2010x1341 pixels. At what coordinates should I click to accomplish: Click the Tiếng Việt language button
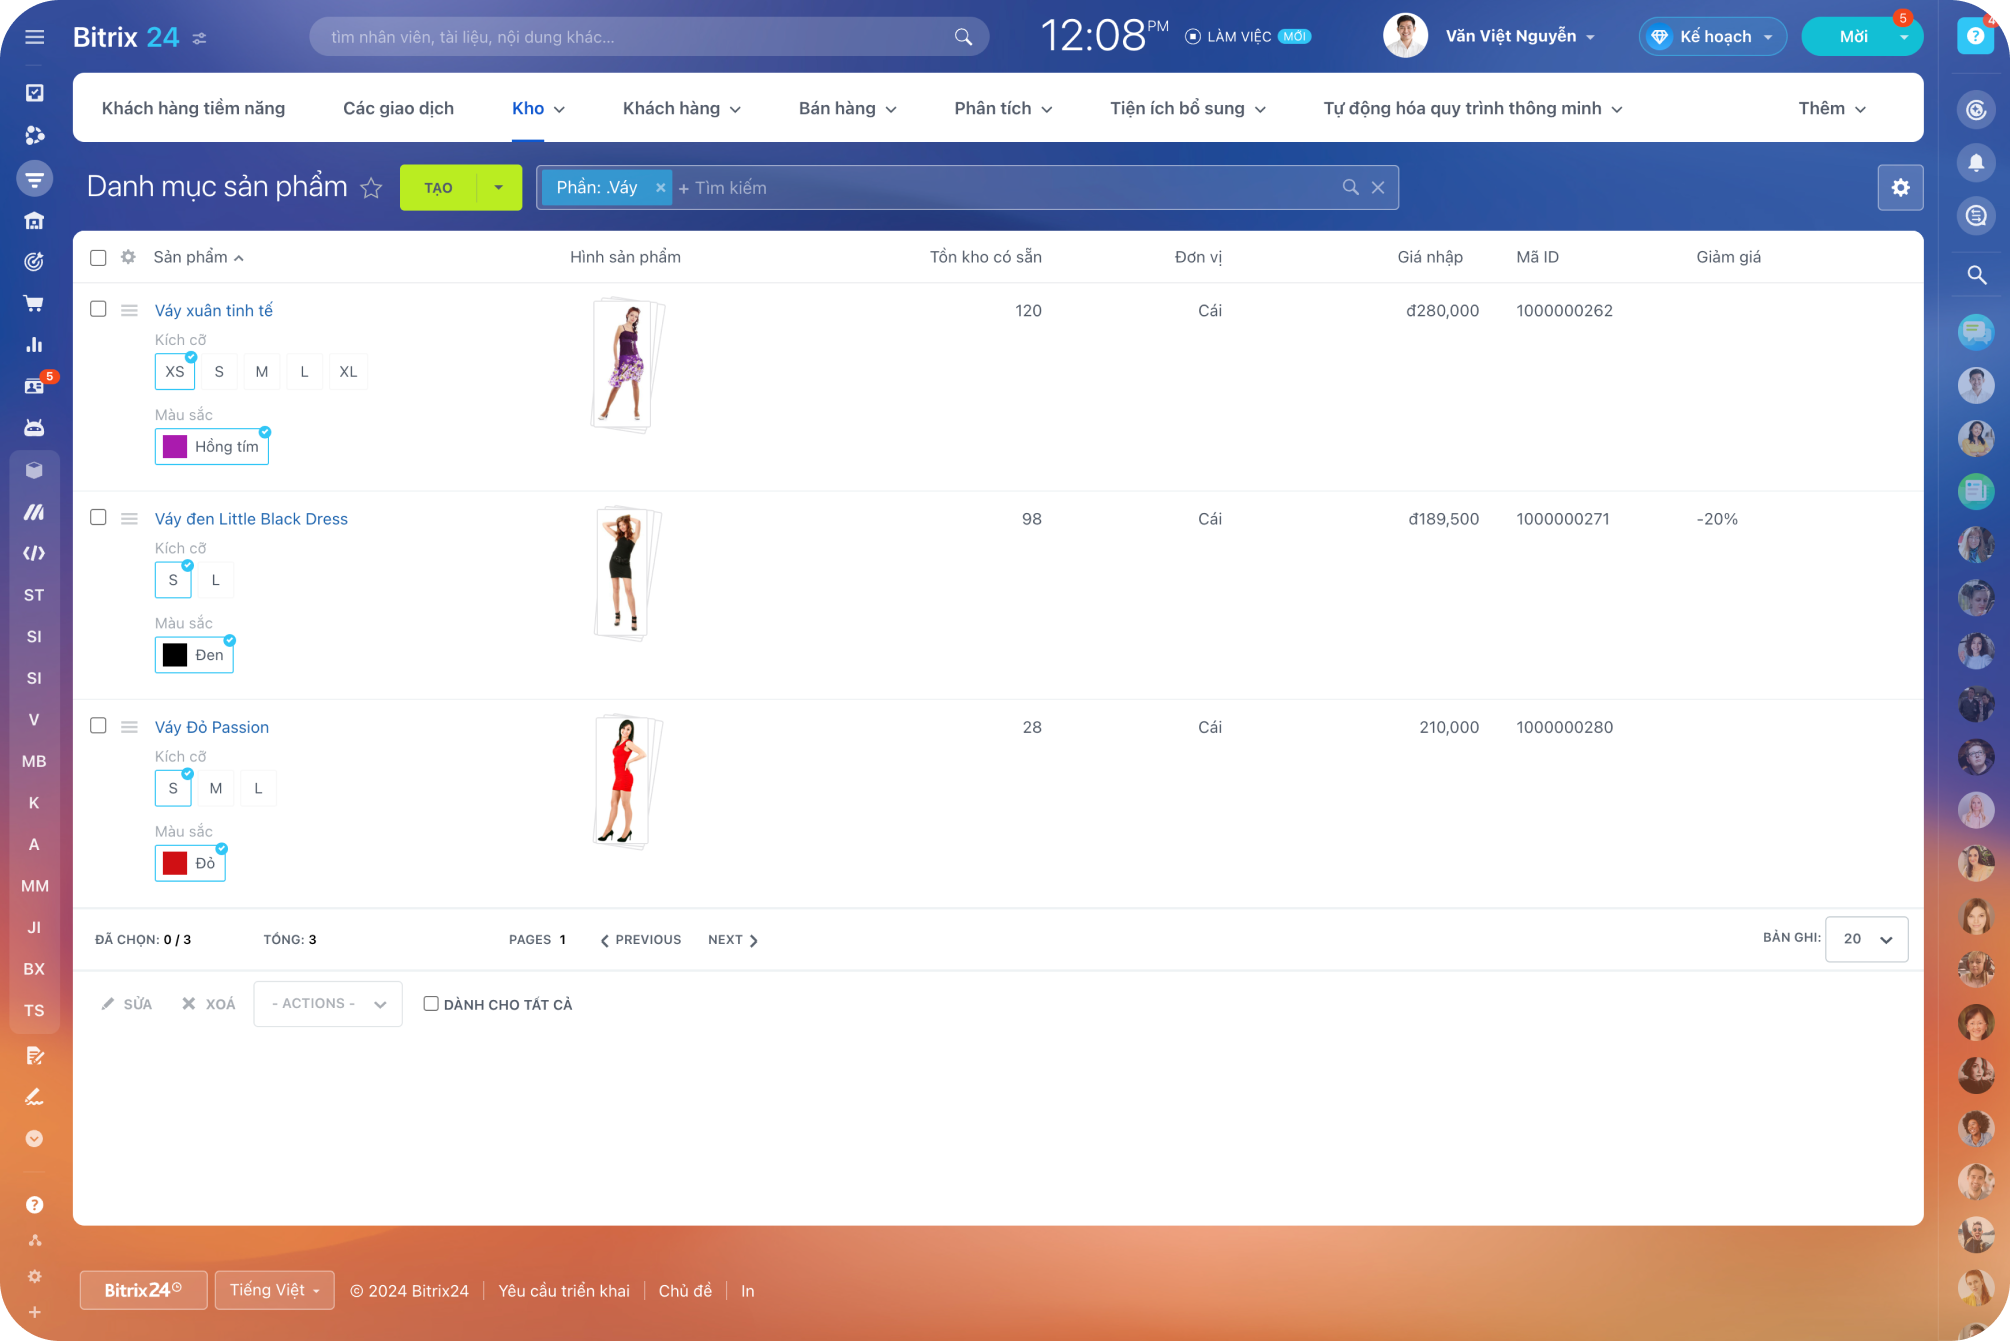pyautogui.click(x=274, y=1290)
